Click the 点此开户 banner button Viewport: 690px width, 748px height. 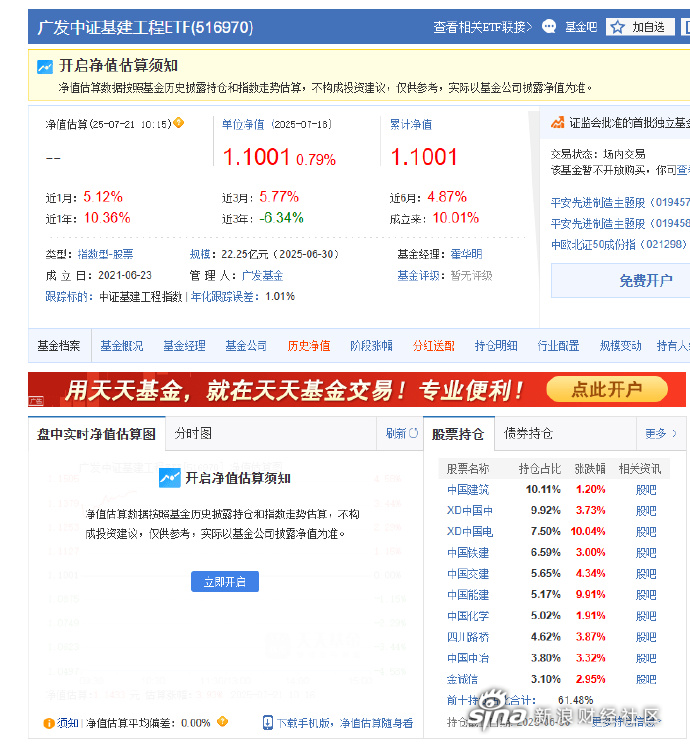[606, 389]
